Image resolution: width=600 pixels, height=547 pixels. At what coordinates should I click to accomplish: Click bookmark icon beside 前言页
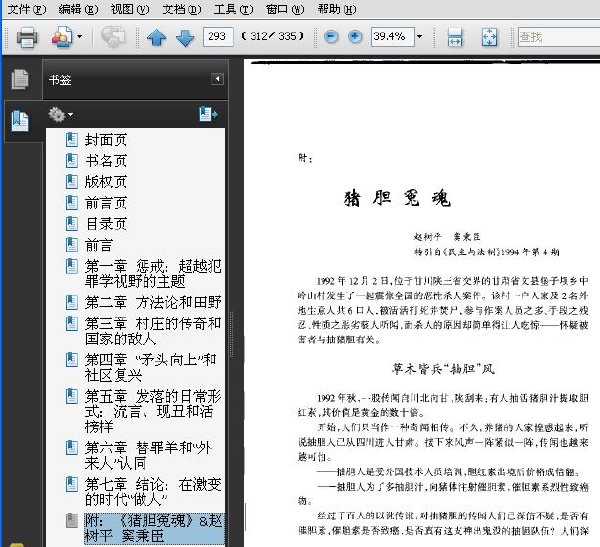coord(72,203)
